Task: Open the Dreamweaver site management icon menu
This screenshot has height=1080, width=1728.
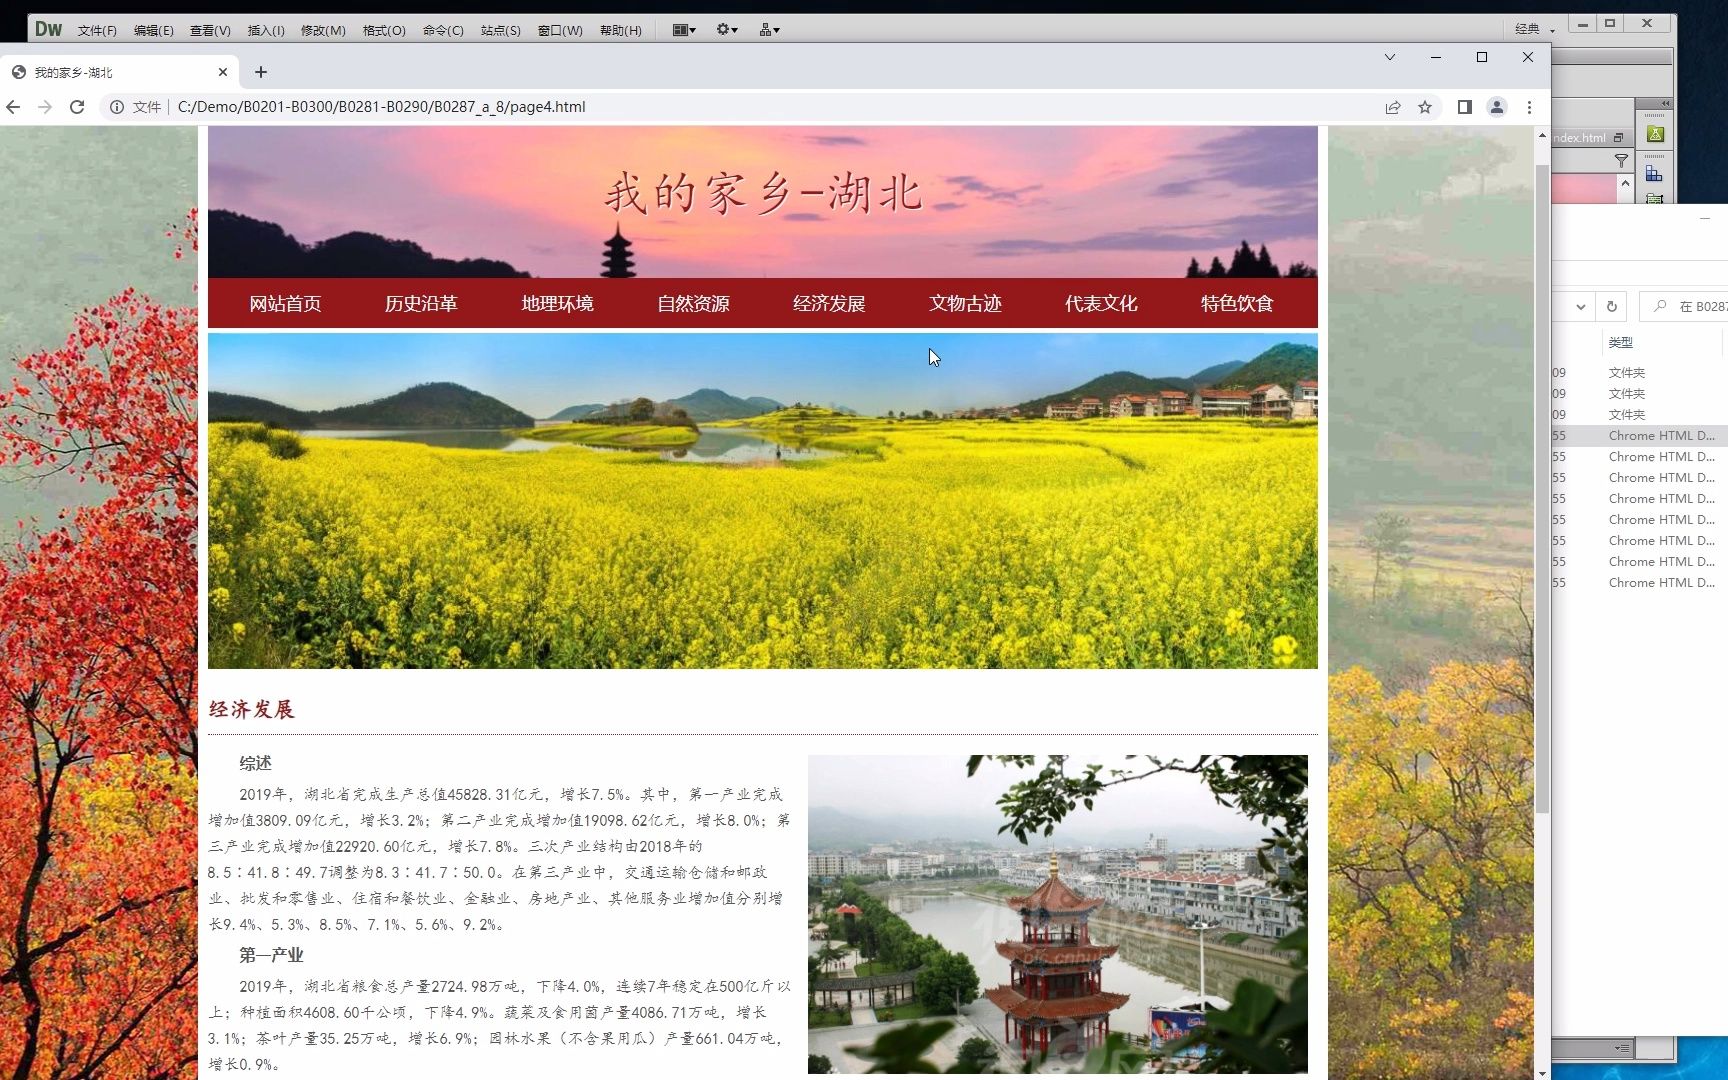Action: pos(769,30)
